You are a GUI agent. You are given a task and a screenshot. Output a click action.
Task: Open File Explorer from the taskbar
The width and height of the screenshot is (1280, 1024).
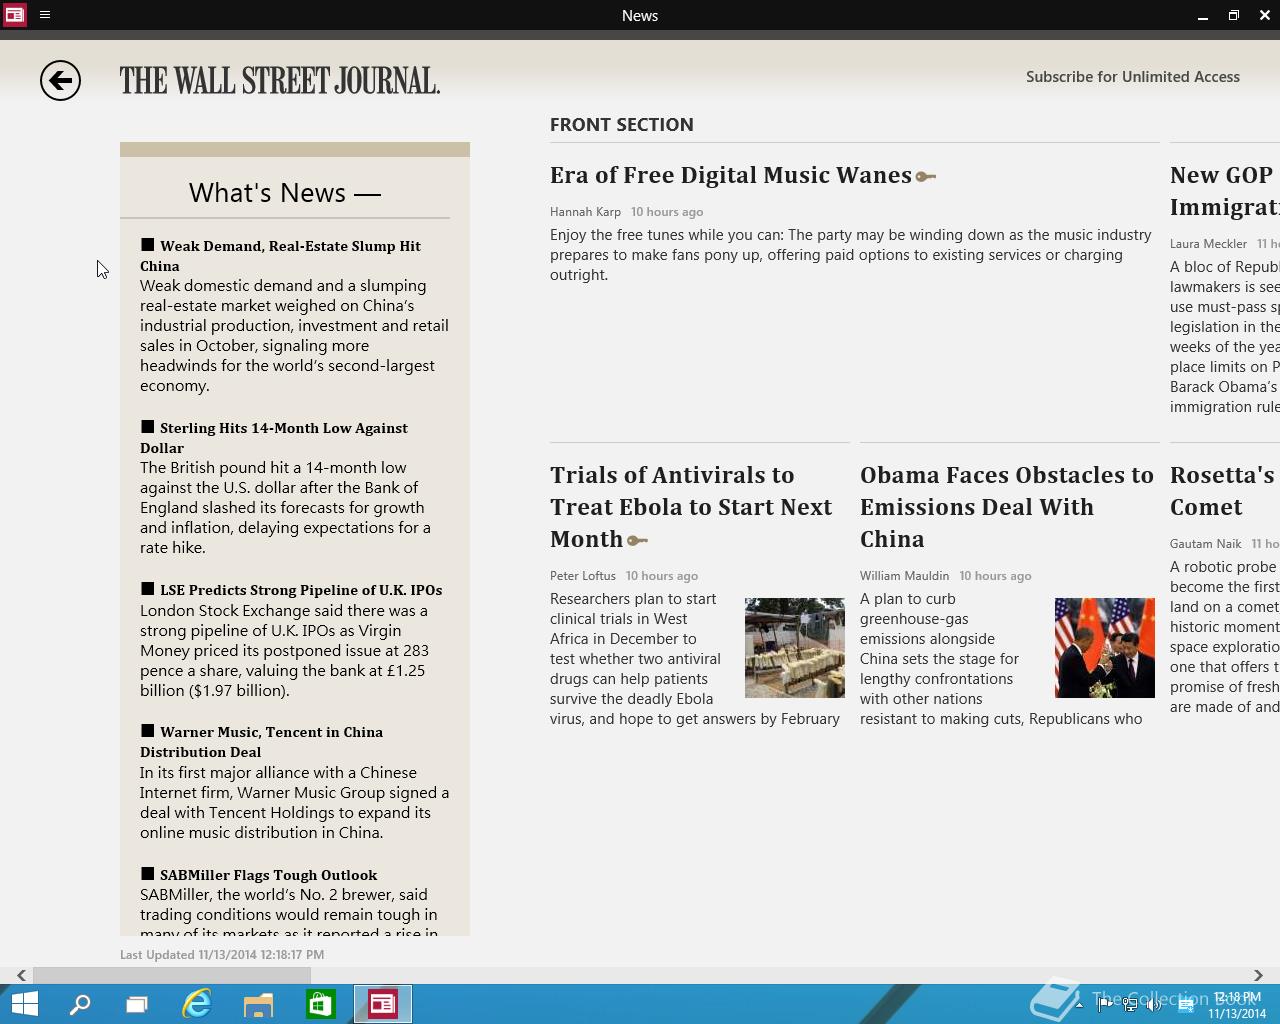259,1004
